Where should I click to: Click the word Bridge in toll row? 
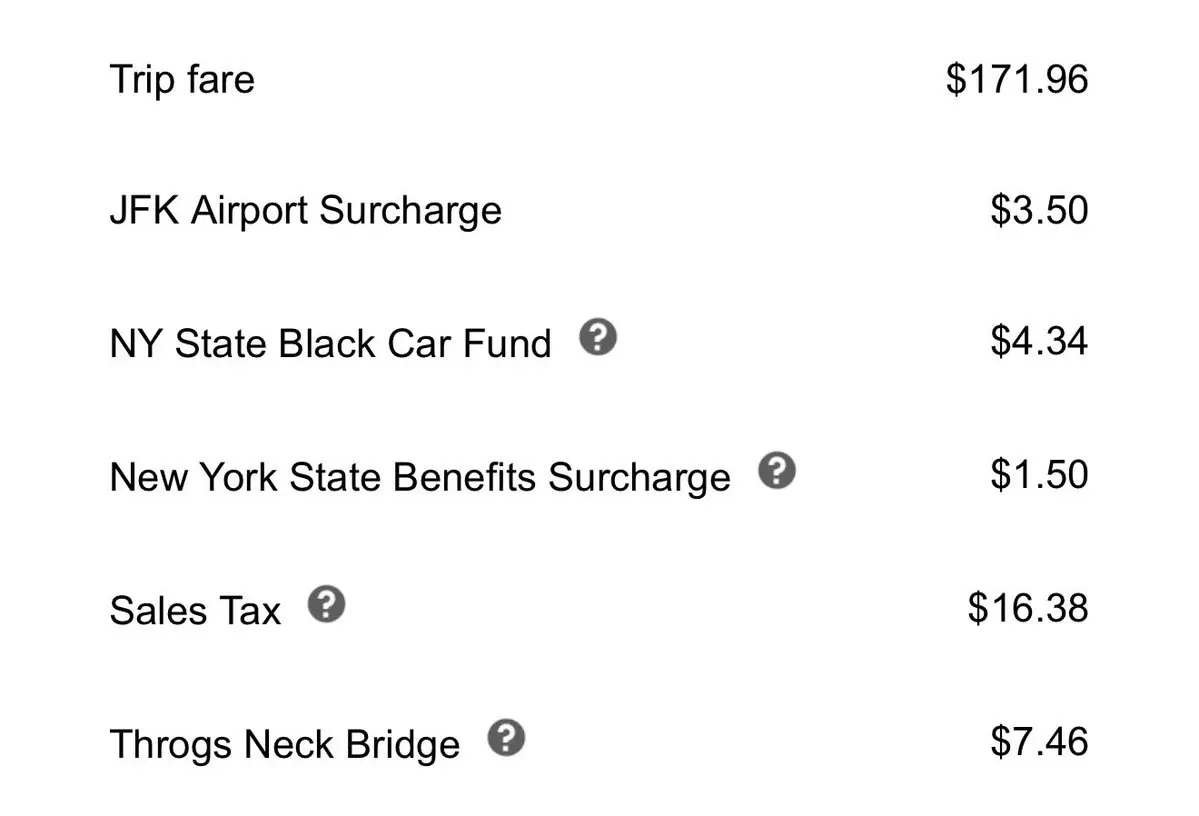point(403,745)
